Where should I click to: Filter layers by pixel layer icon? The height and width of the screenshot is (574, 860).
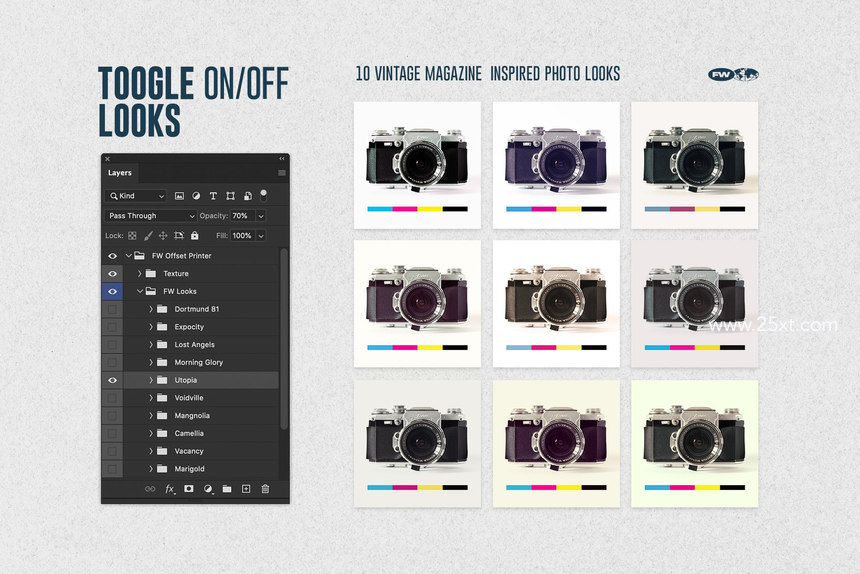pyautogui.click(x=179, y=196)
